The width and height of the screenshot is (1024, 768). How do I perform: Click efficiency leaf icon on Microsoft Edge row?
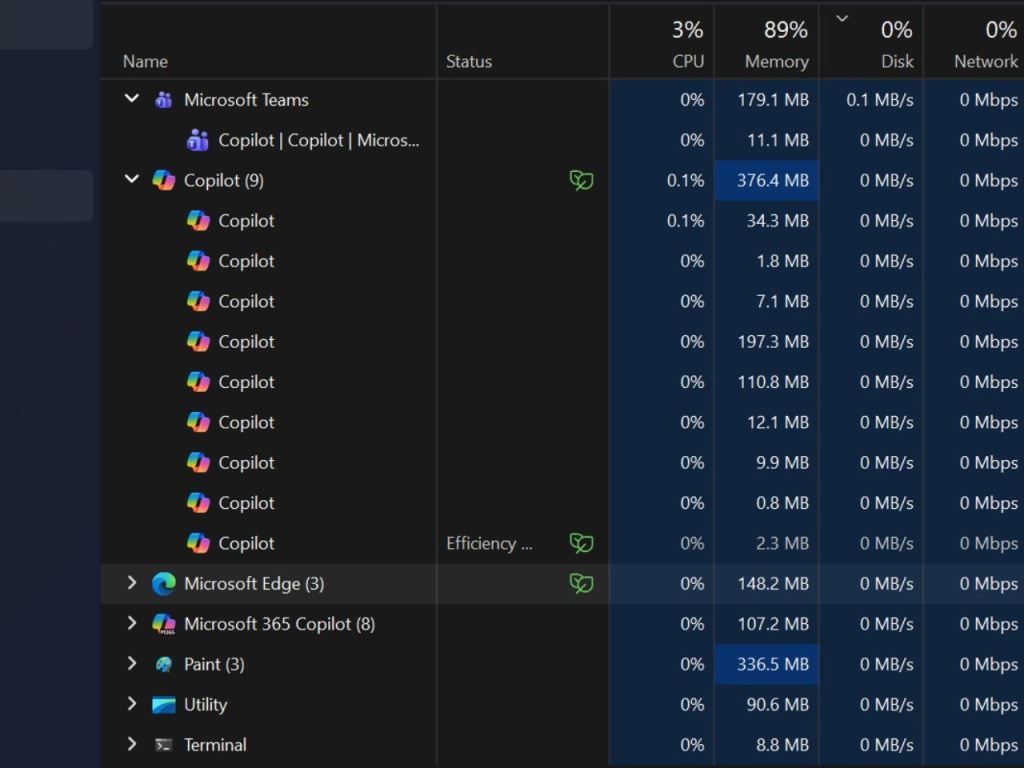click(581, 583)
